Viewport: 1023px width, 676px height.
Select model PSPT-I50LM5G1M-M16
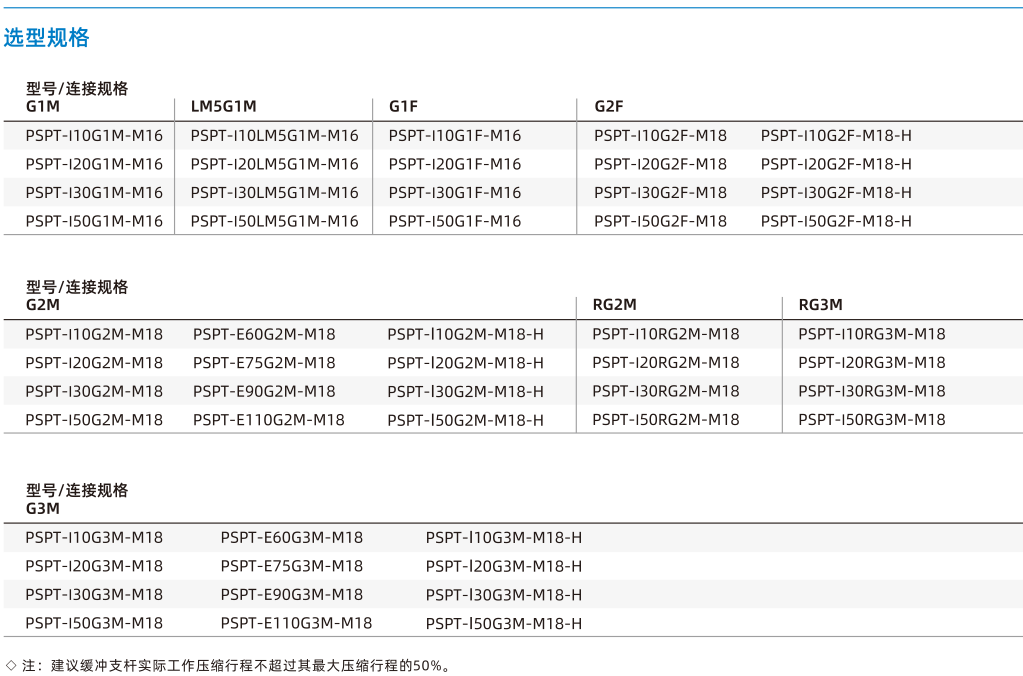tap(275, 221)
